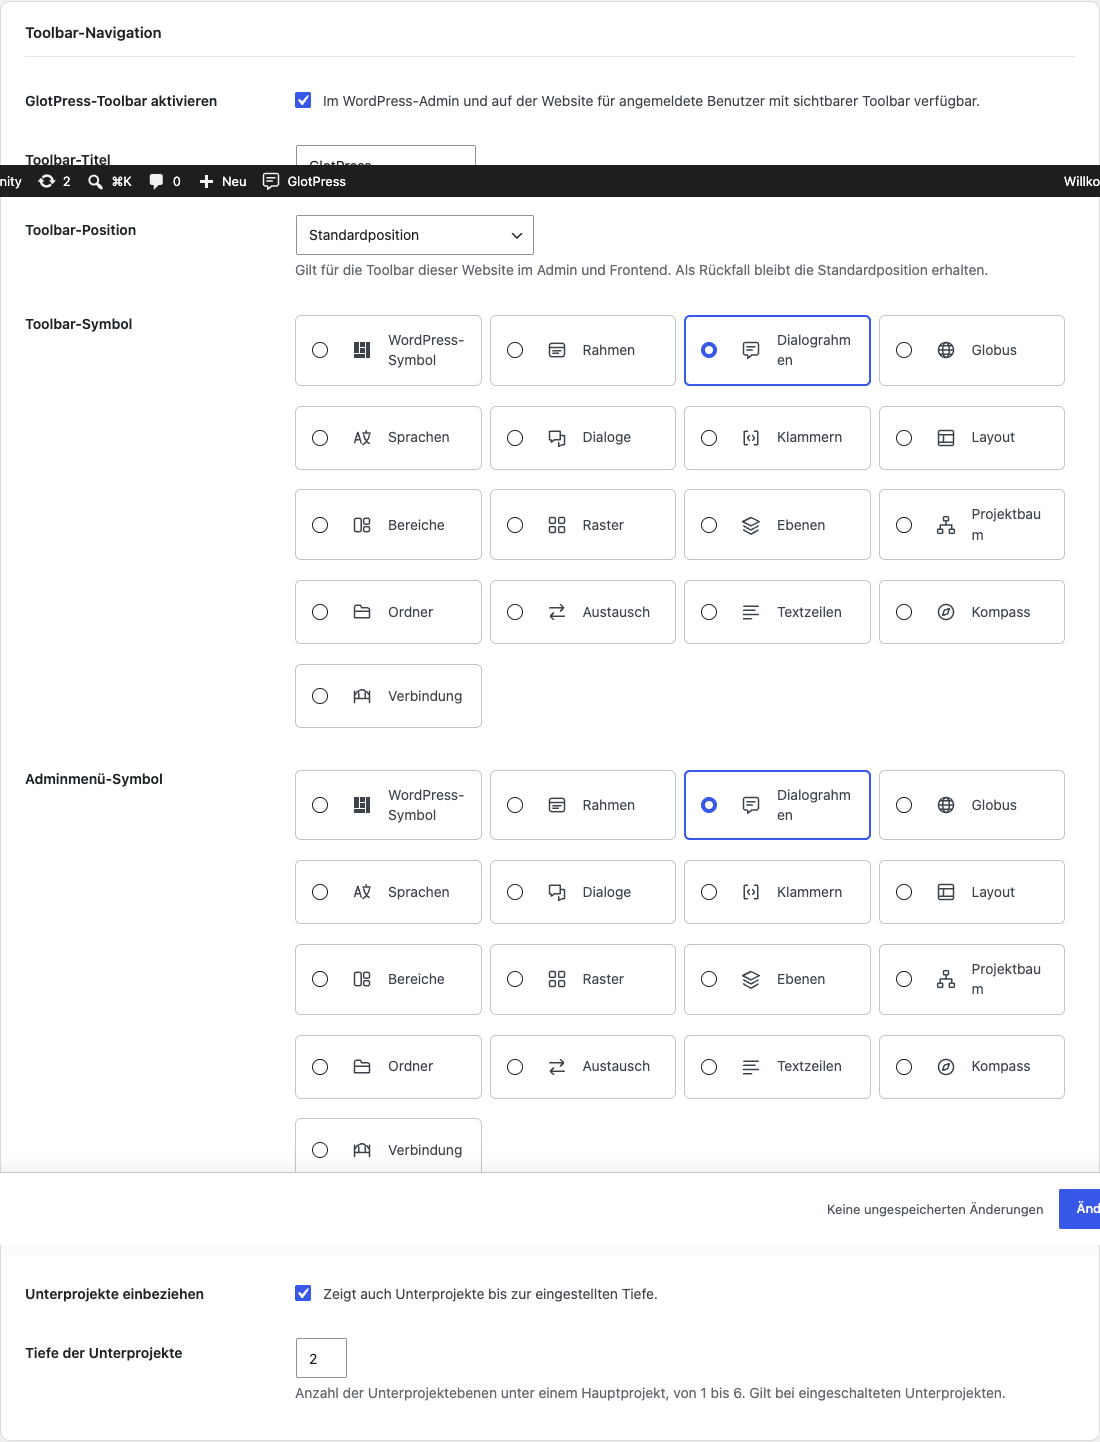1100x1442 pixels.
Task: Focus the Toolbar-Titel text field
Action: pyautogui.click(x=386, y=156)
